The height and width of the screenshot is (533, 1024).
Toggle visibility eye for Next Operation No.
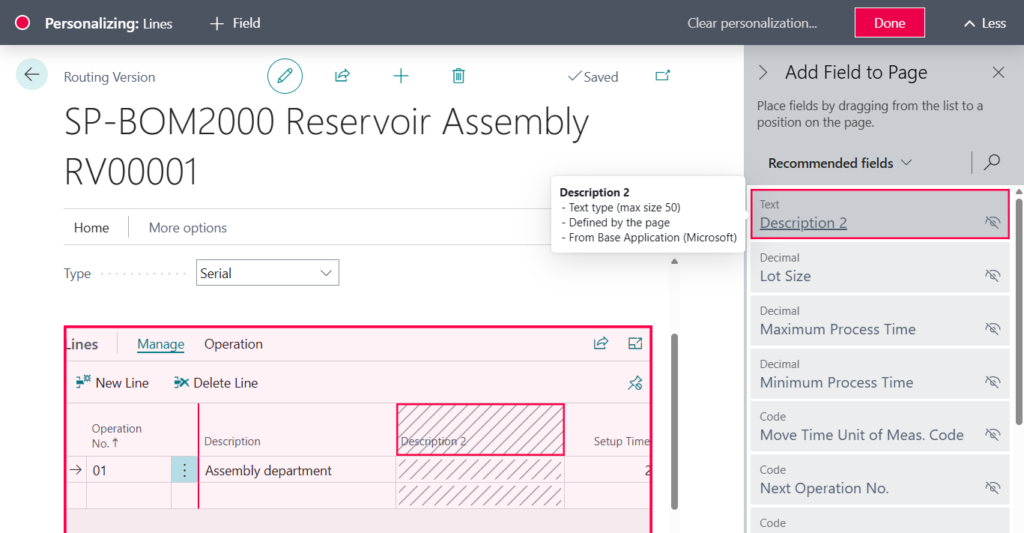pyautogui.click(x=992, y=488)
